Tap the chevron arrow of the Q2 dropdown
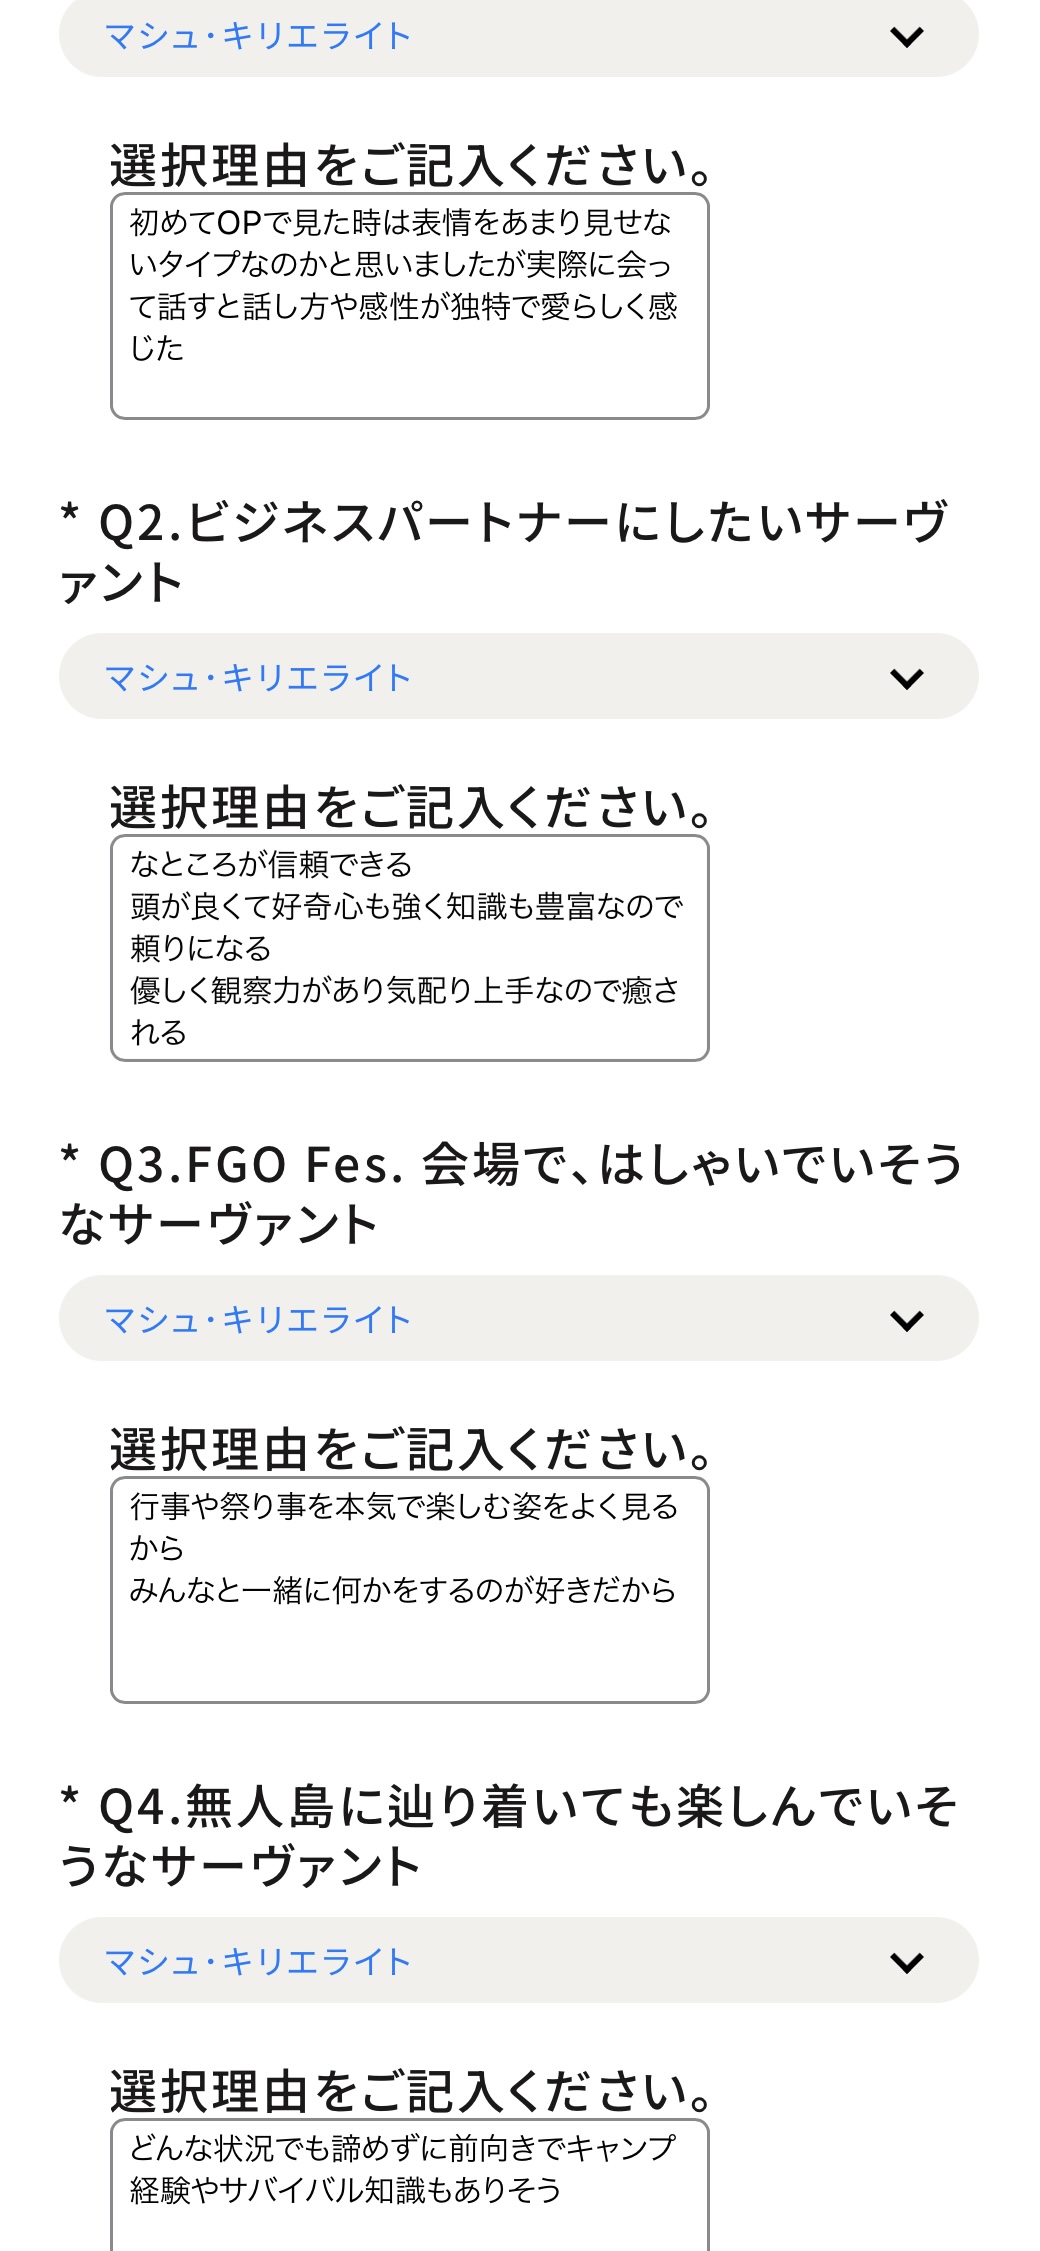 click(906, 679)
